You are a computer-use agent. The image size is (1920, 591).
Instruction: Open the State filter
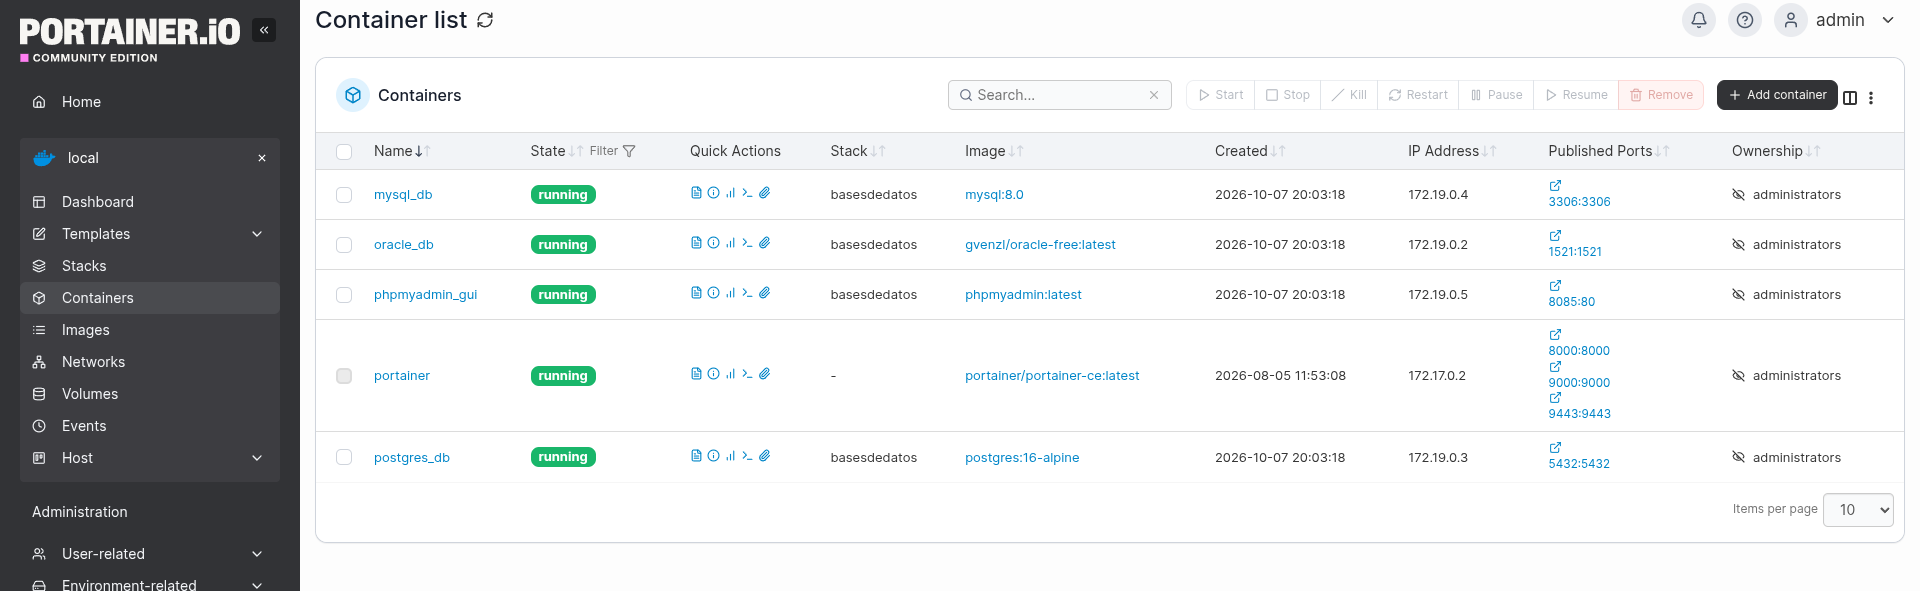612,151
